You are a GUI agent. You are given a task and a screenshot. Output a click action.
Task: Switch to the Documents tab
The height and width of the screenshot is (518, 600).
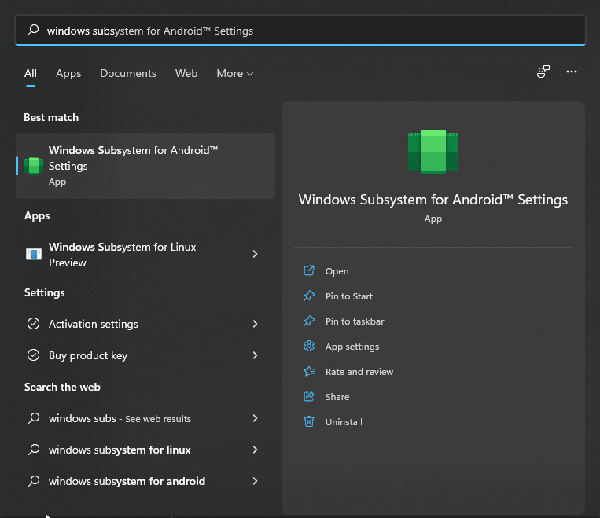128,73
